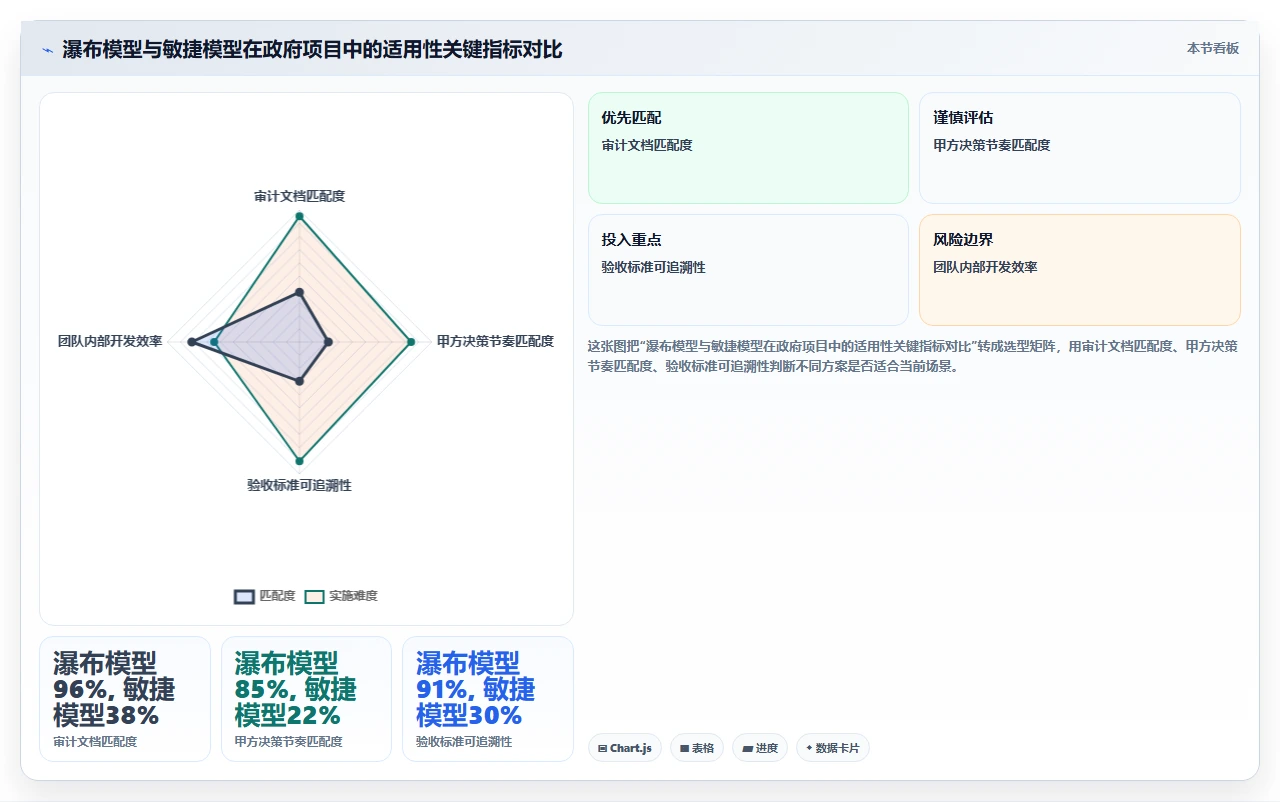This screenshot has height=802, width=1280.
Task: Click the Chart.js tag text
Action: (x=631, y=748)
